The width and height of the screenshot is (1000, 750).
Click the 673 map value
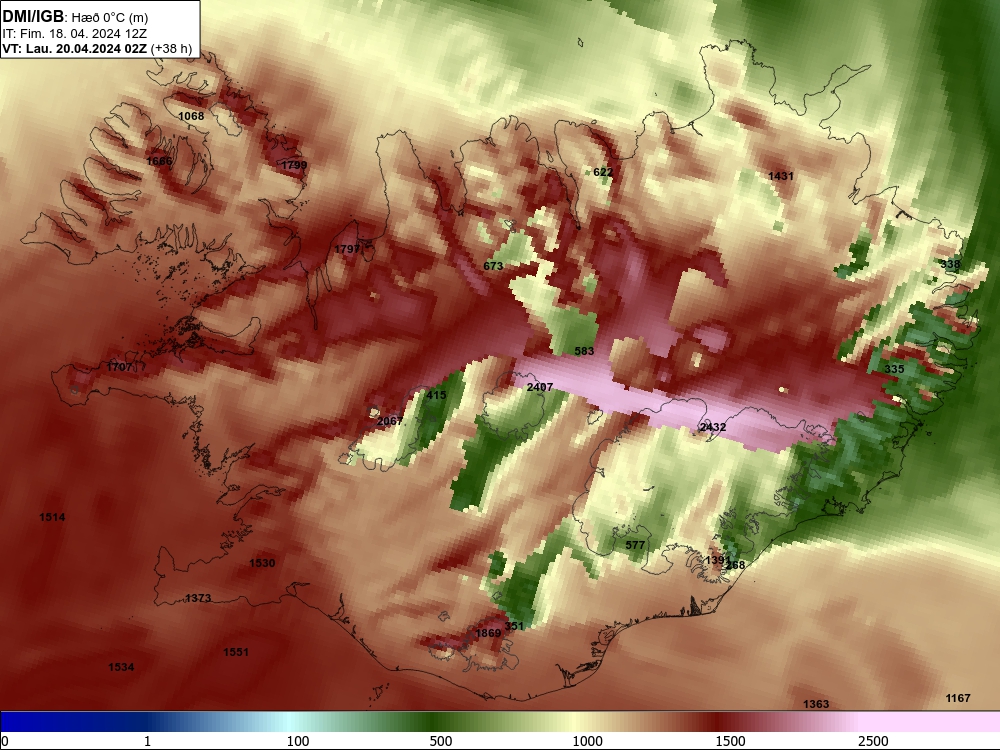coord(493,266)
